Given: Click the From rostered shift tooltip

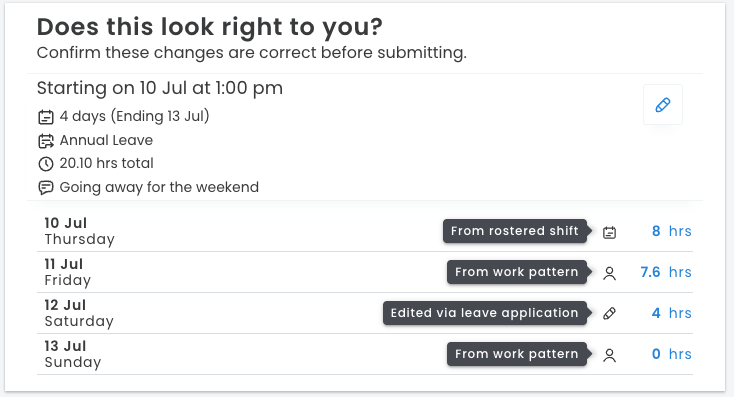Looking at the screenshot, I should click(515, 231).
